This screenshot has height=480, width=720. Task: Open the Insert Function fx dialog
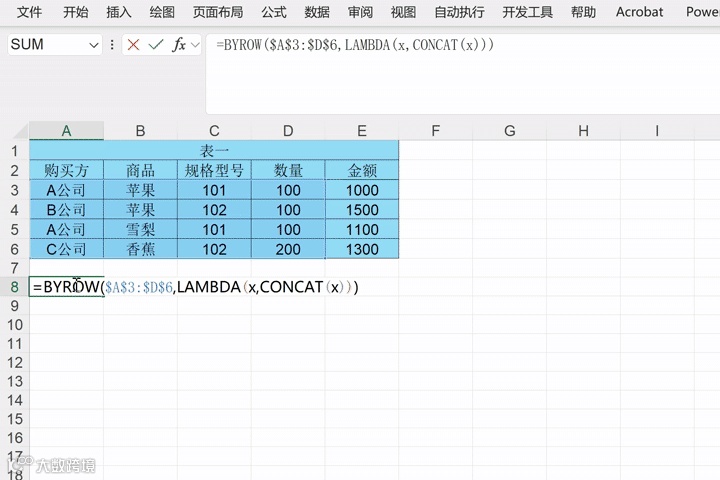pos(179,45)
